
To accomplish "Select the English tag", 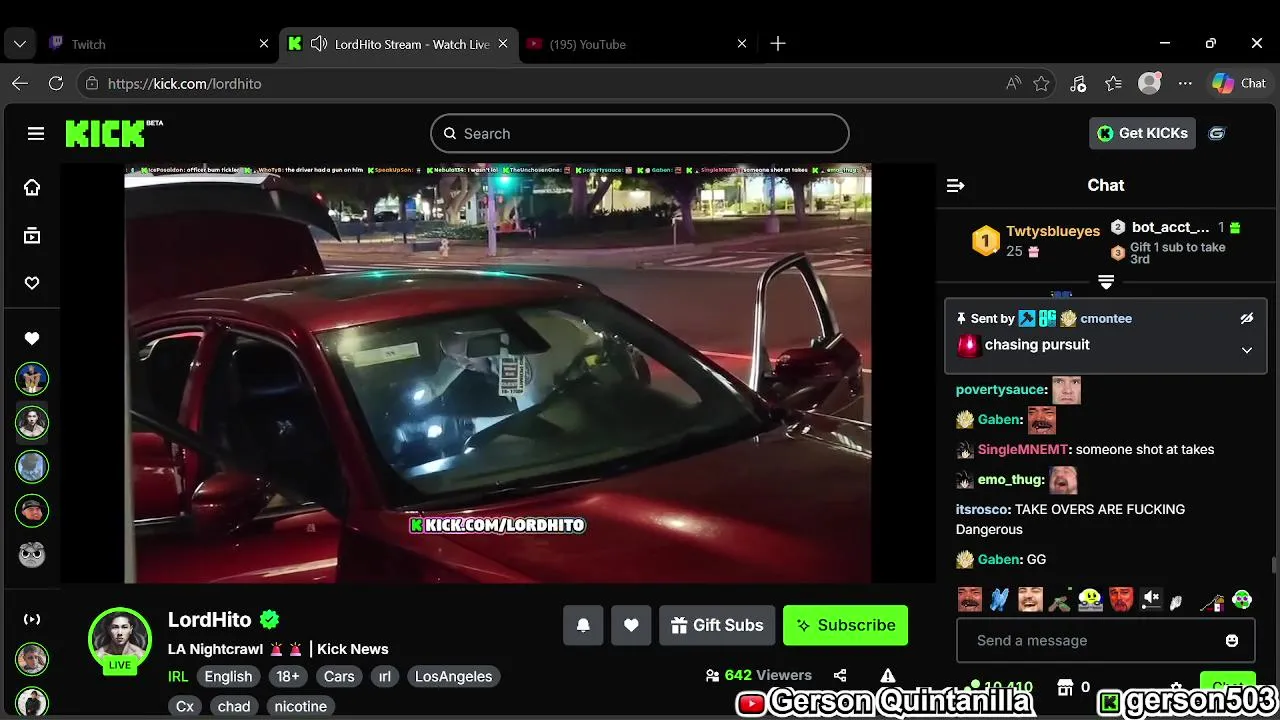I will (228, 676).
